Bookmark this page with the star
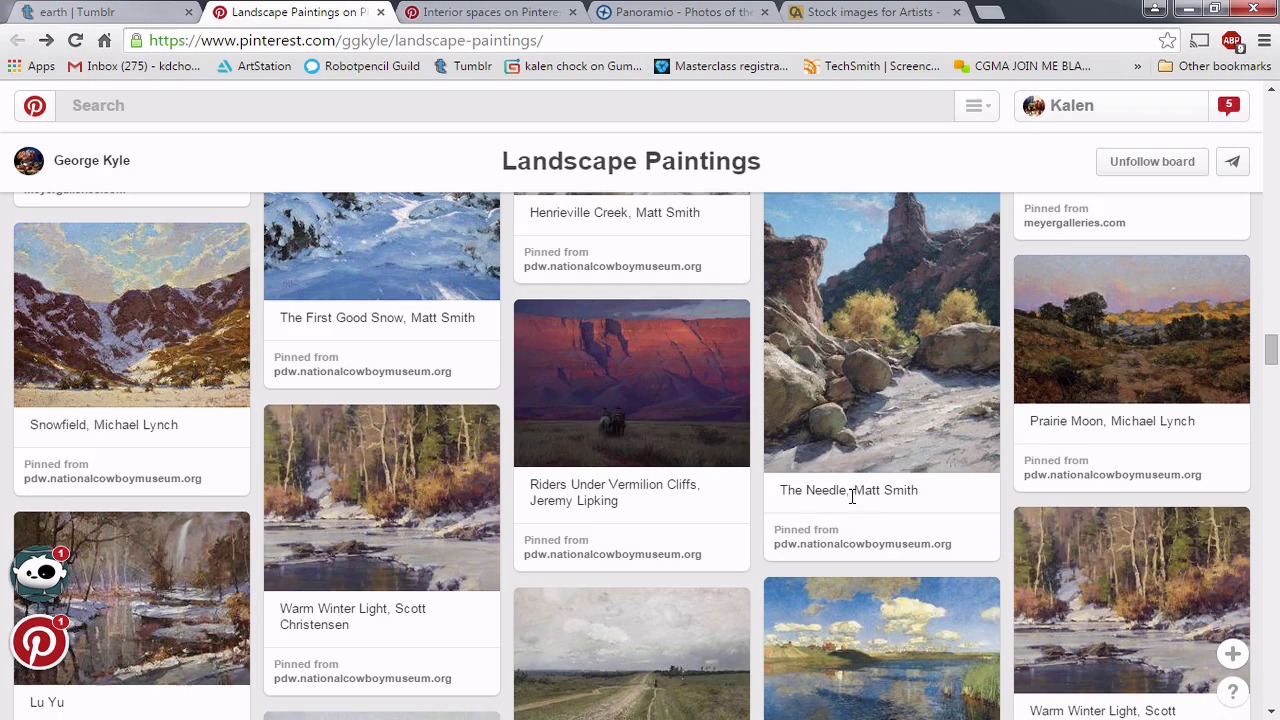The height and width of the screenshot is (720, 1280). (1167, 40)
